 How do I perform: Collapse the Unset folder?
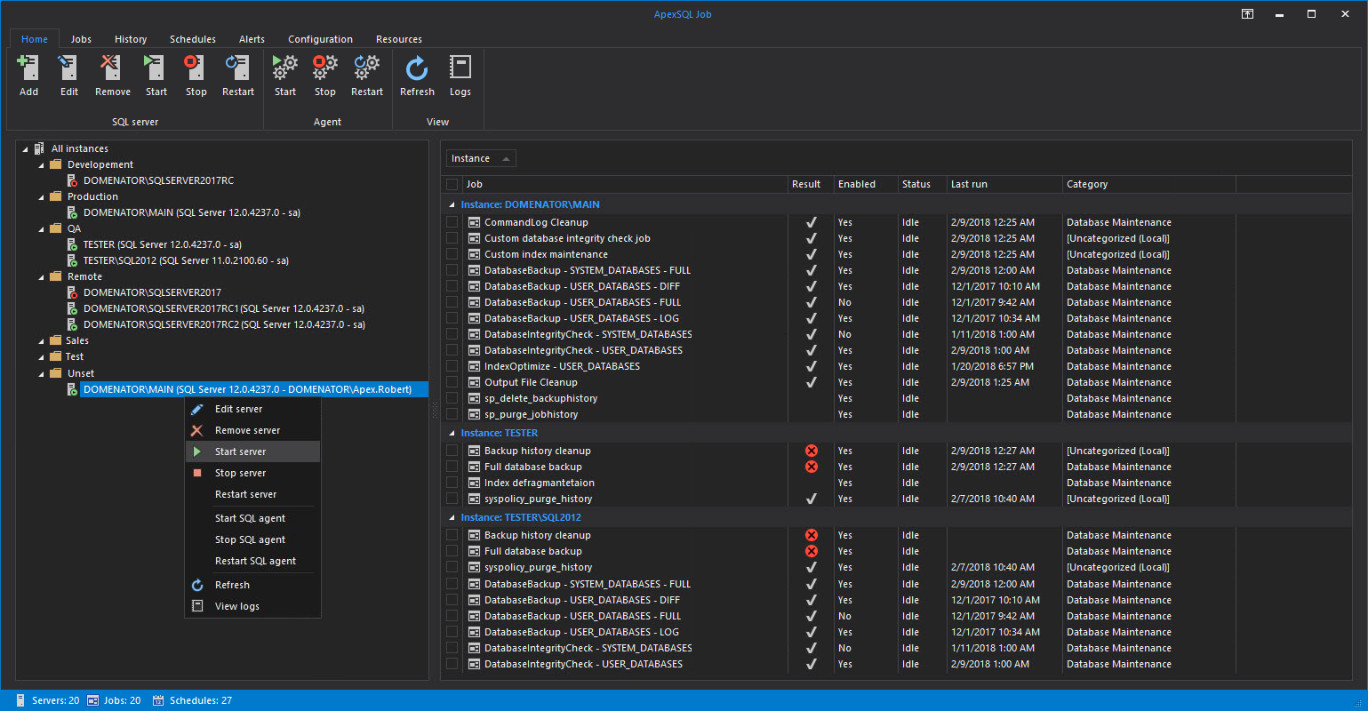40,373
